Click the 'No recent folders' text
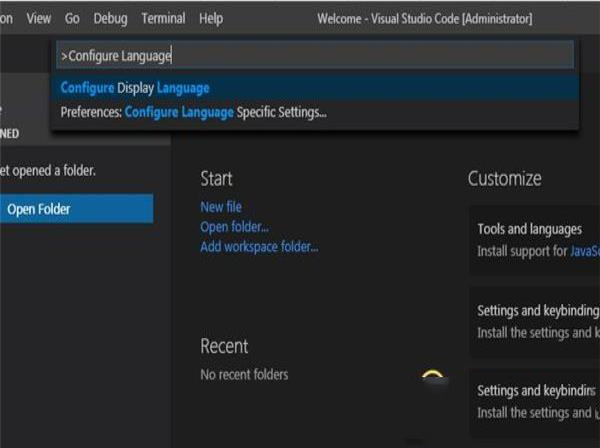Viewport: 600px width, 448px height. tap(244, 375)
